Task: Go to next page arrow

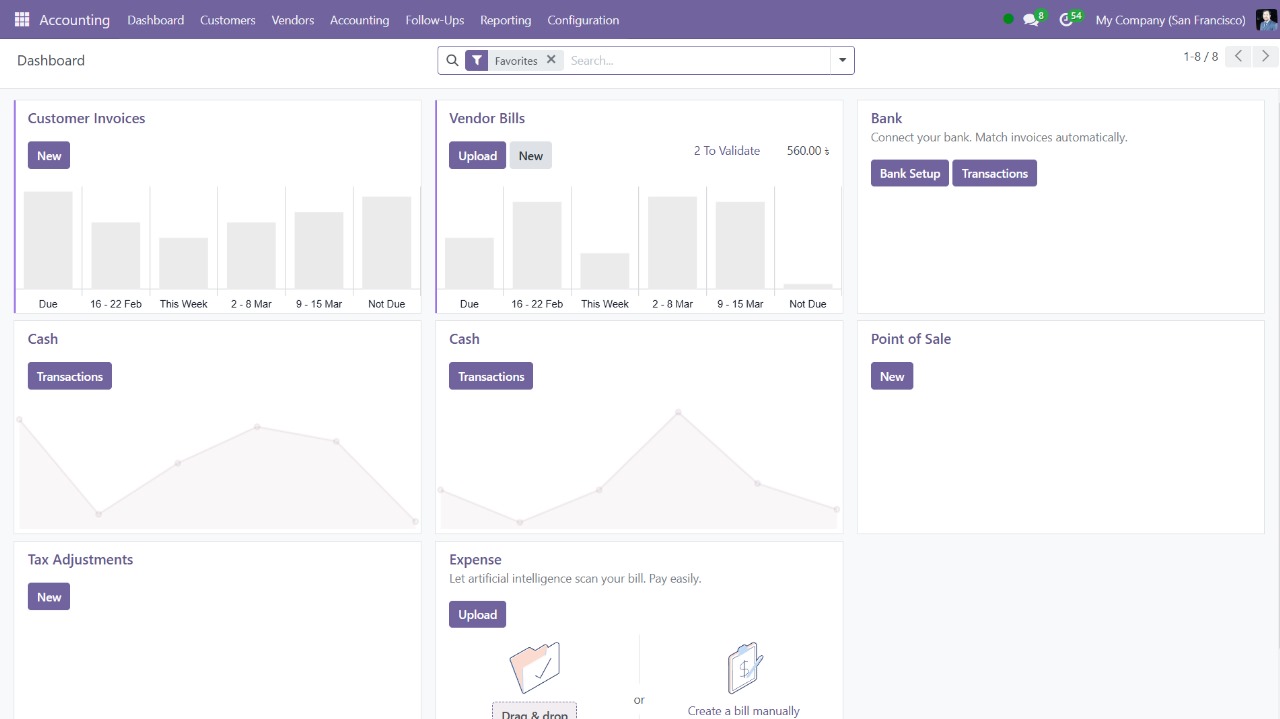Action: 1266,57
